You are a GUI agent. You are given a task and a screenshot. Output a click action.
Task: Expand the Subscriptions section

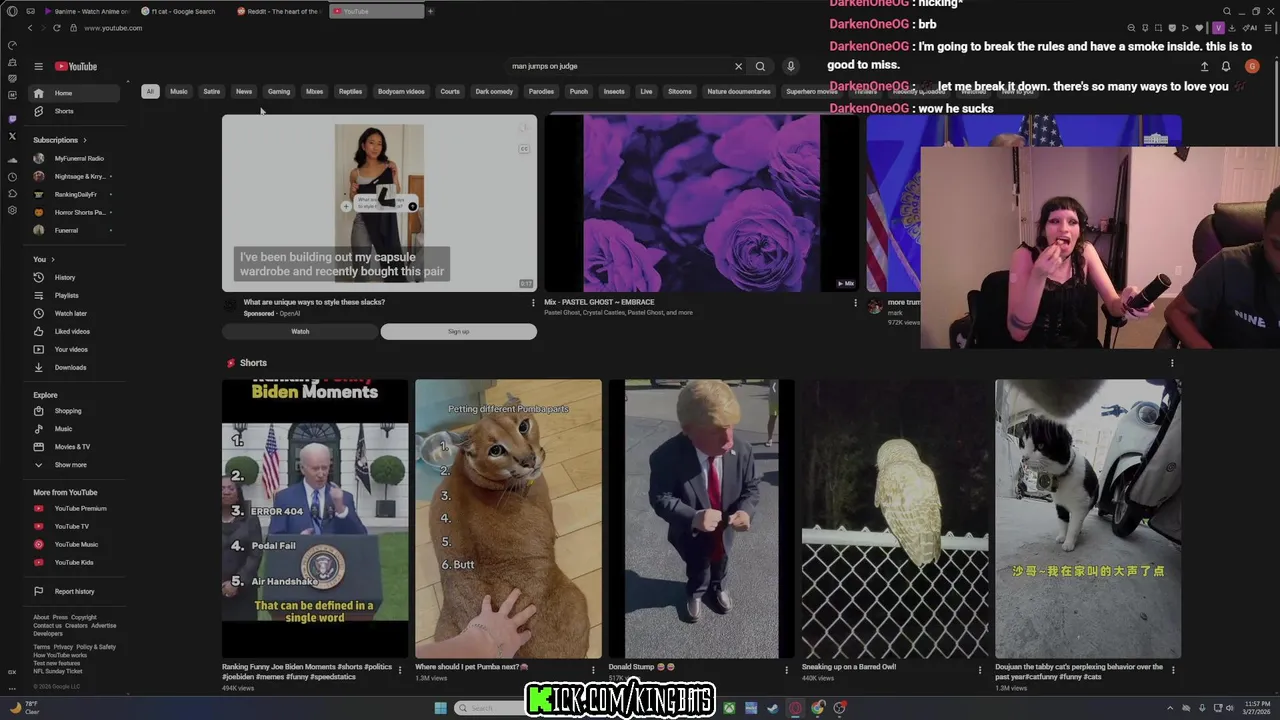coord(60,140)
